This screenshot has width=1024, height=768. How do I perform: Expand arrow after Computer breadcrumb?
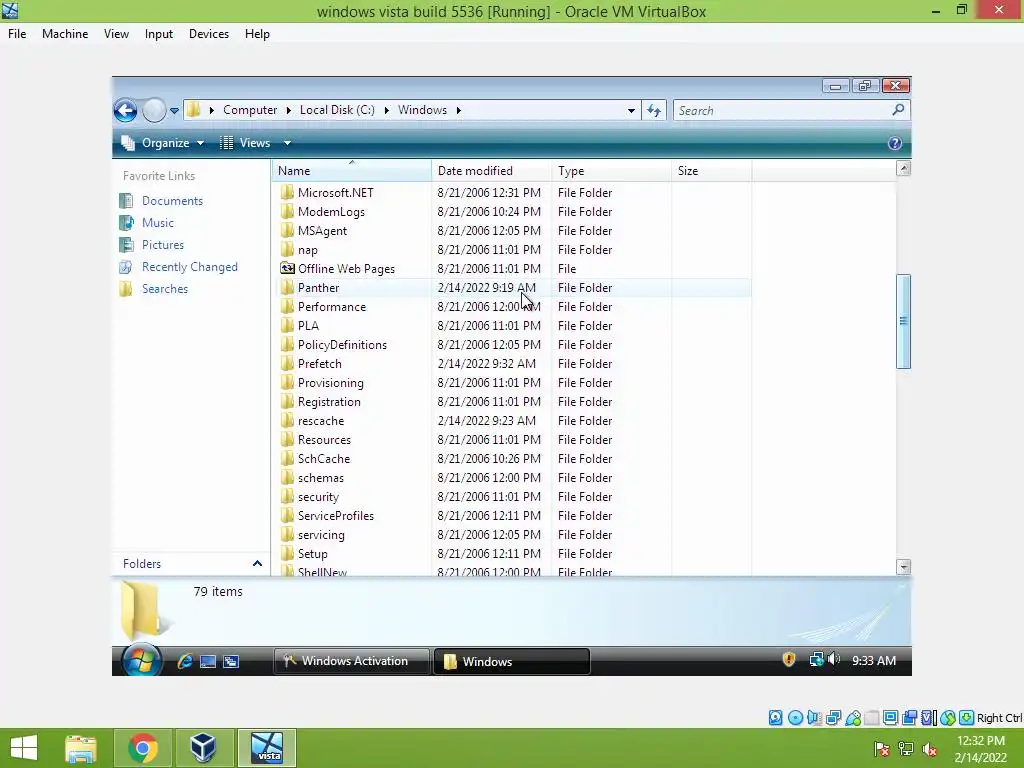(288, 110)
